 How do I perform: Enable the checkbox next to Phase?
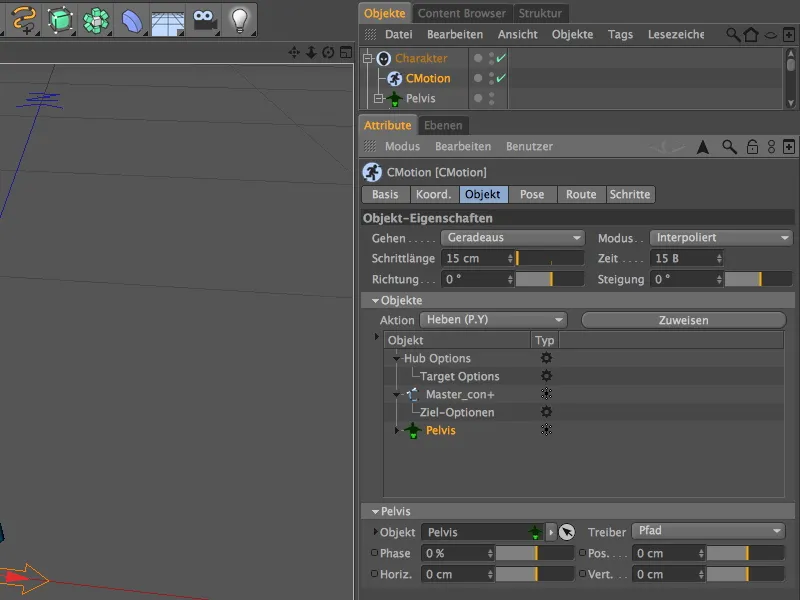(374, 553)
